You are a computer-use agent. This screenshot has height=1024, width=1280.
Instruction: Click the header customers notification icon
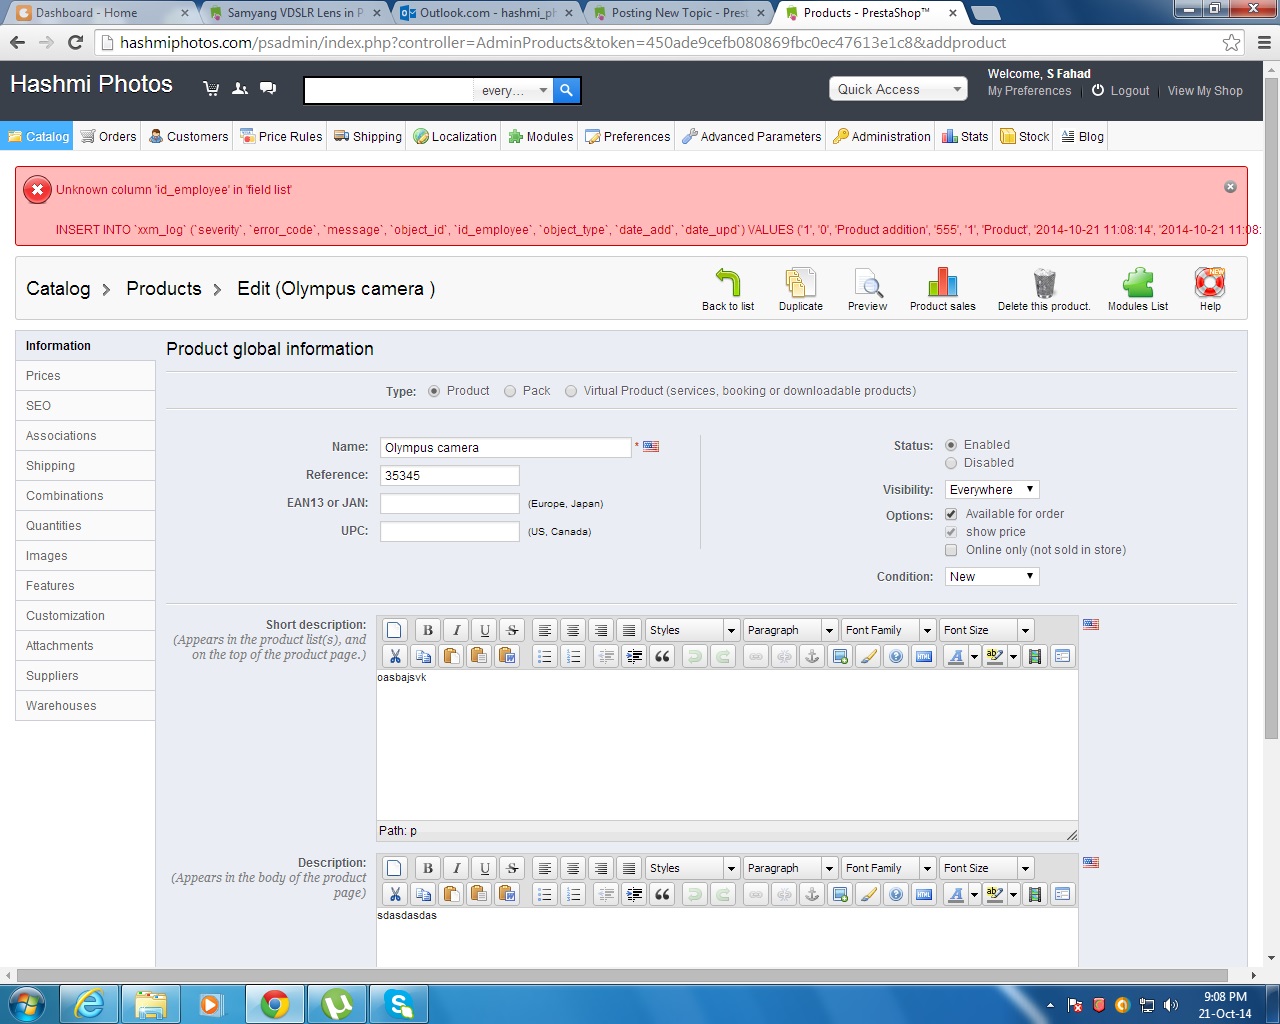240,88
